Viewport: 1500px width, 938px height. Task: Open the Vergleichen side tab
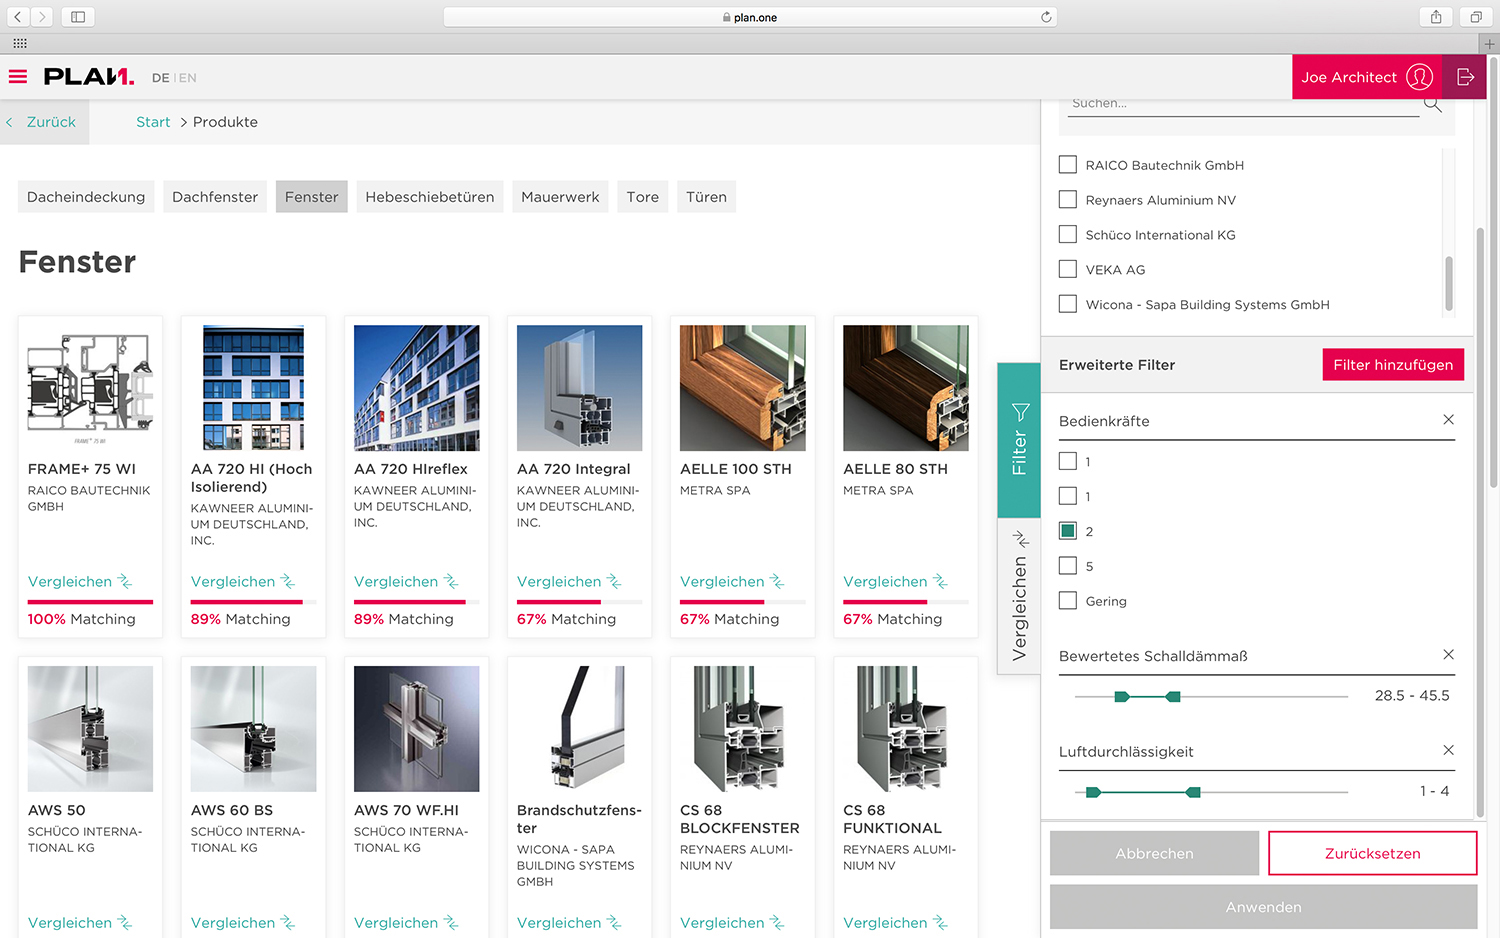1019,596
